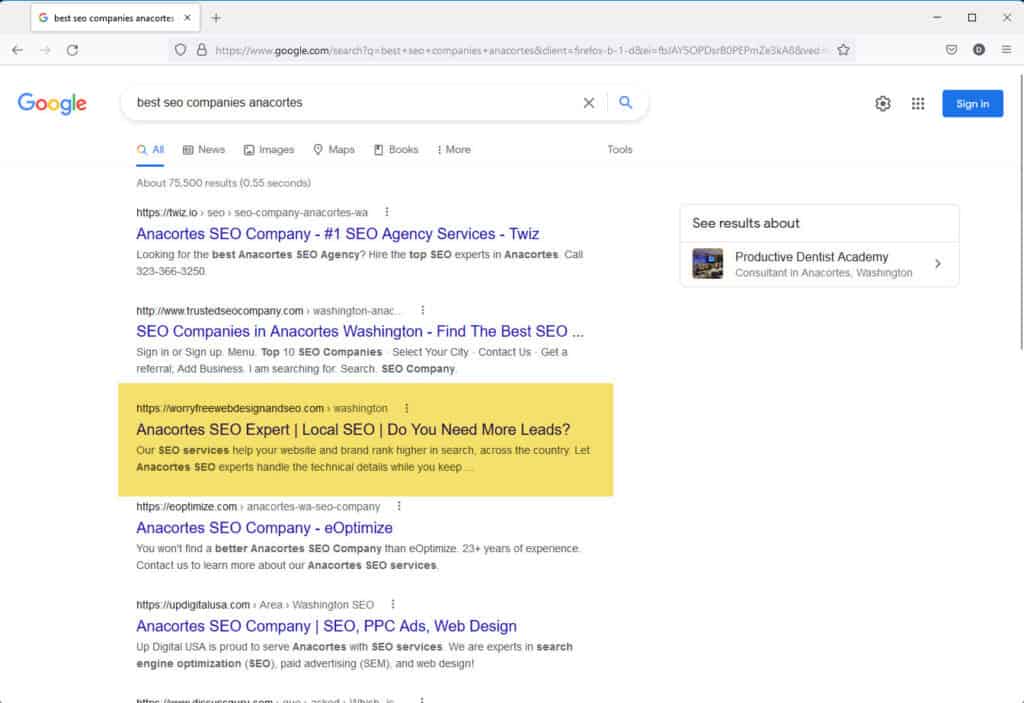
Task: Open 'Anacortes SEO Expert | Local SEO' result
Action: [353, 429]
